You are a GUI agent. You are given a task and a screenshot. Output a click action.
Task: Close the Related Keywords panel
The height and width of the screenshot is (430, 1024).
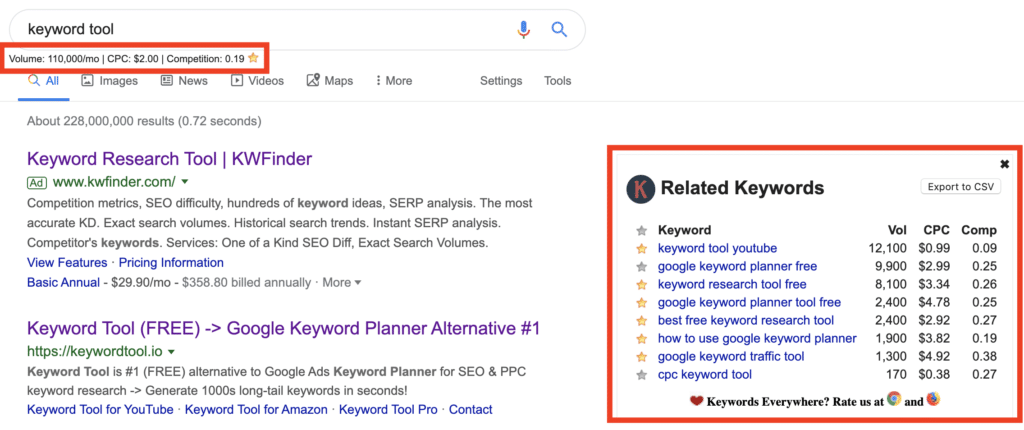click(1004, 164)
